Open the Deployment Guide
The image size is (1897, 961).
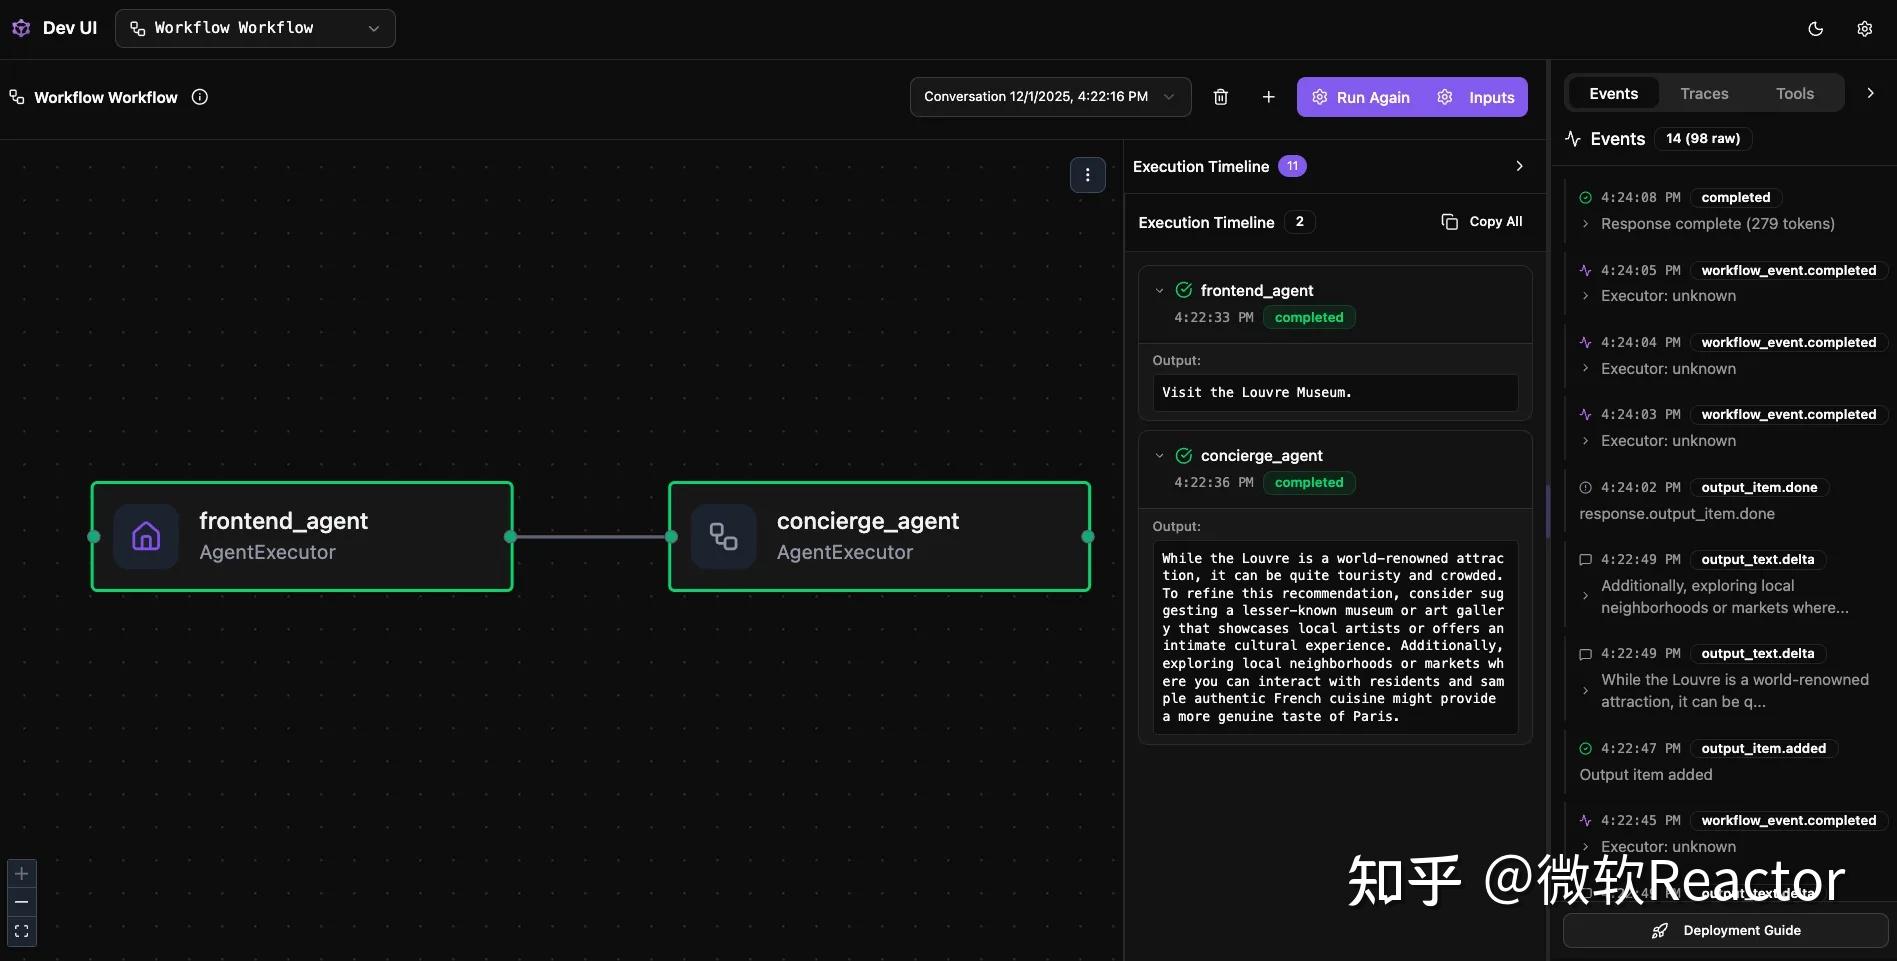[1726, 930]
